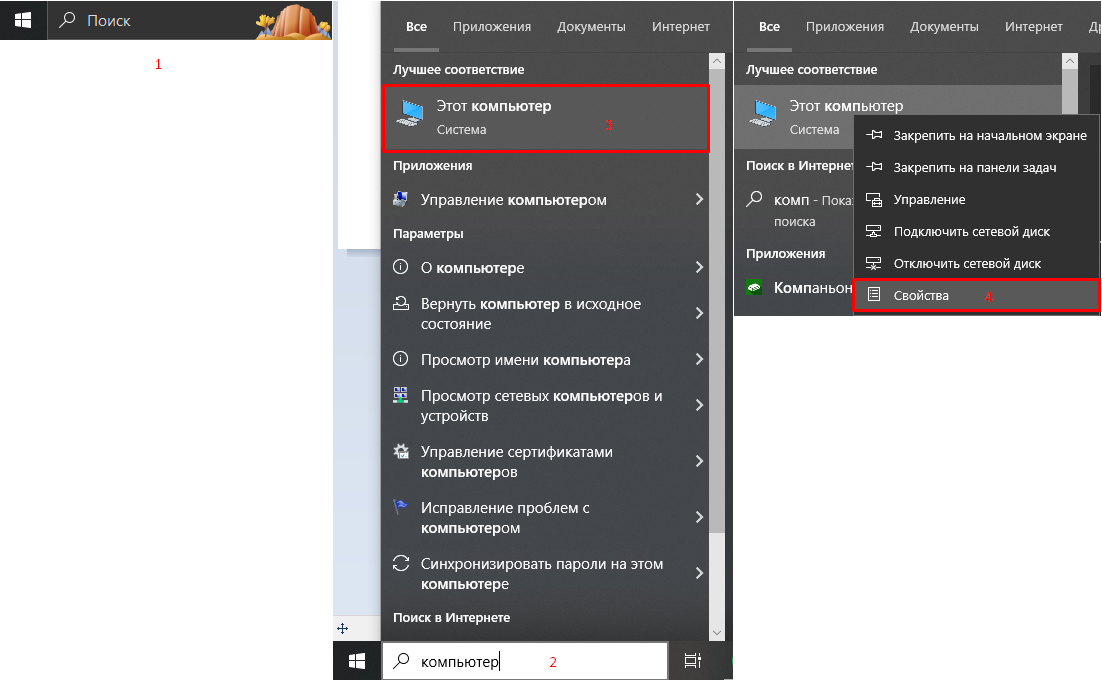
Task: Click sync icon for Синхронизировать пароли на этом компьютере
Action: coord(401,564)
